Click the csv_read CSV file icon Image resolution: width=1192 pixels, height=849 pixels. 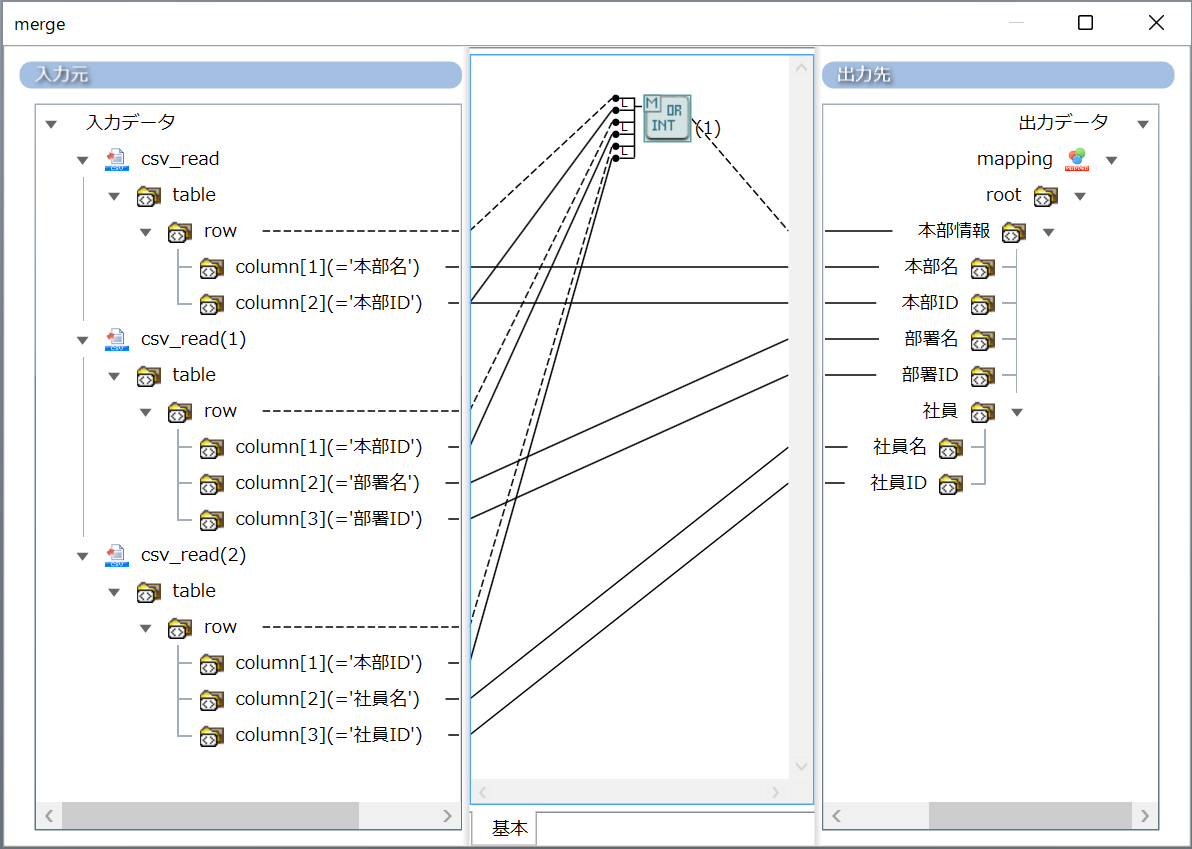point(116,159)
